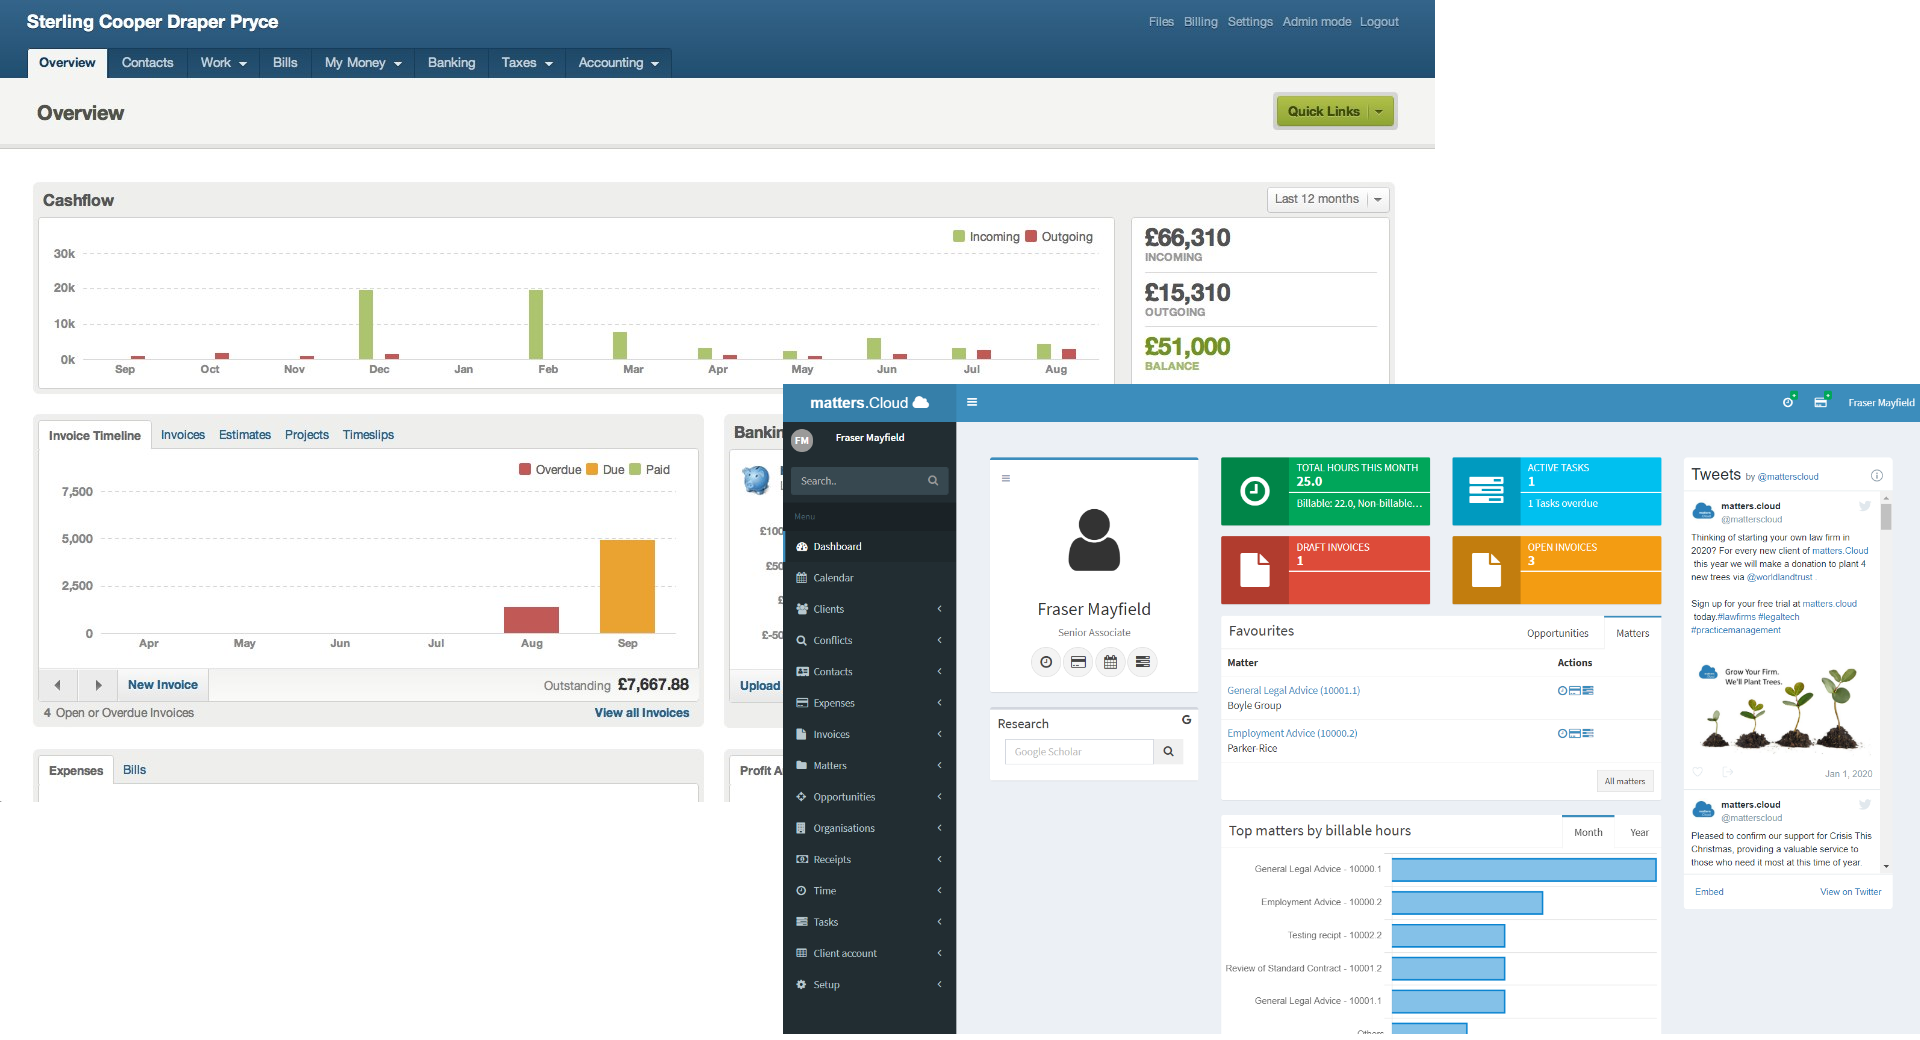
Task: Open the Quick Links dropdown arrow
Action: 1379,111
